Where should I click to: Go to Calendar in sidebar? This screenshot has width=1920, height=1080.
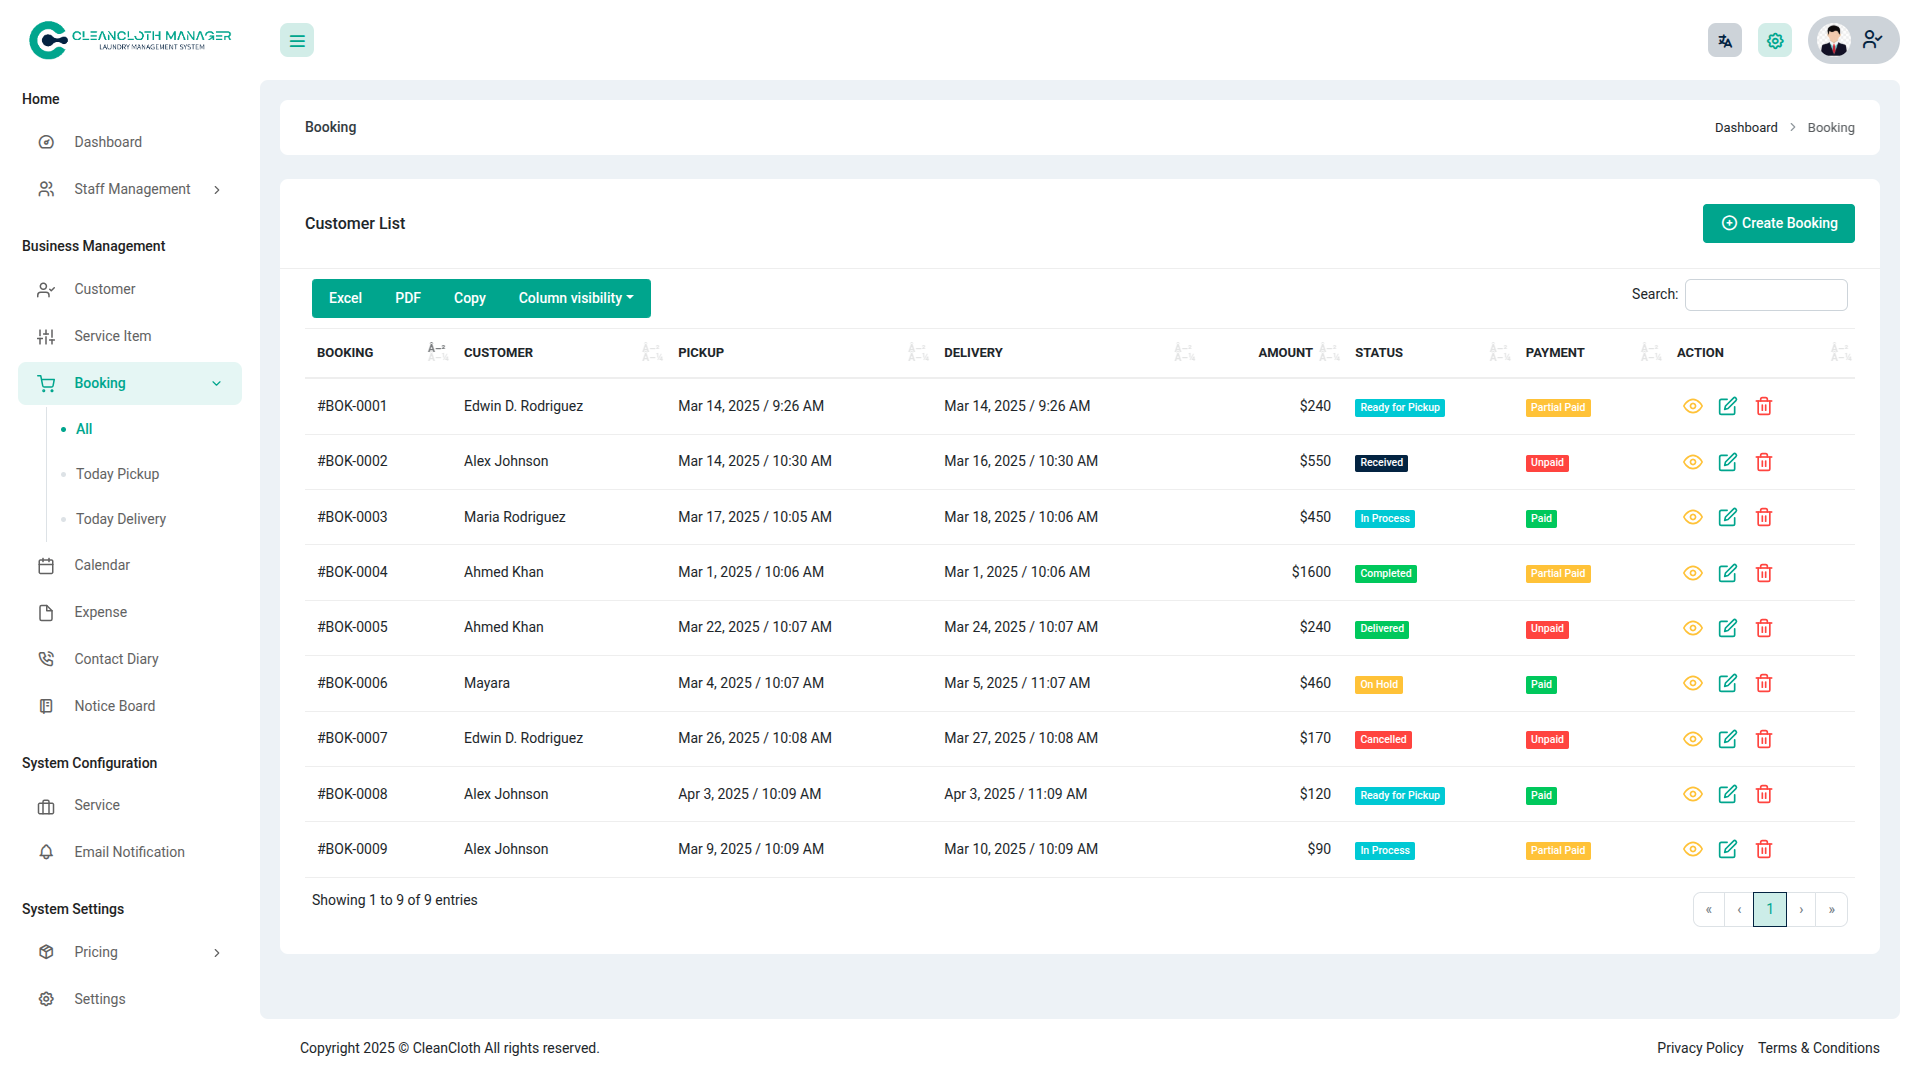pos(102,565)
